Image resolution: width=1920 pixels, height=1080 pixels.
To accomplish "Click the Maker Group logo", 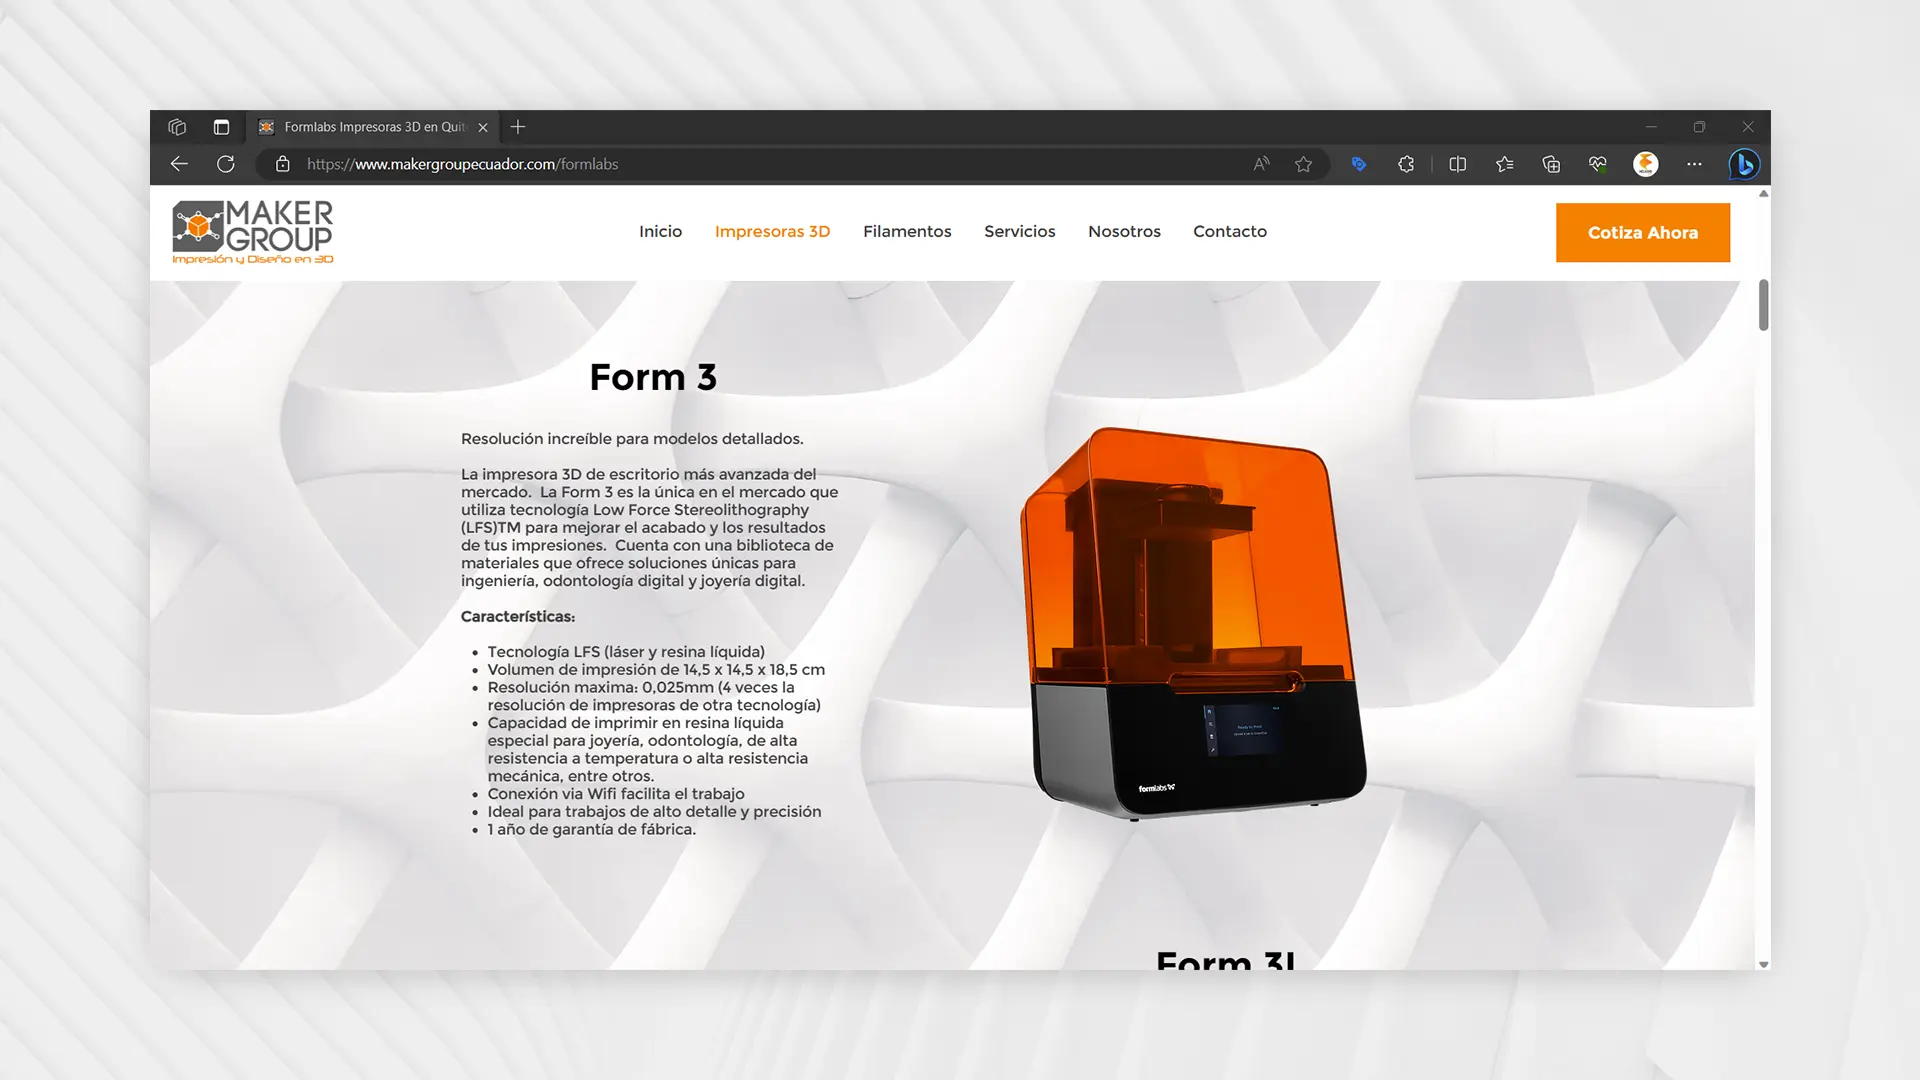I will (x=253, y=232).
